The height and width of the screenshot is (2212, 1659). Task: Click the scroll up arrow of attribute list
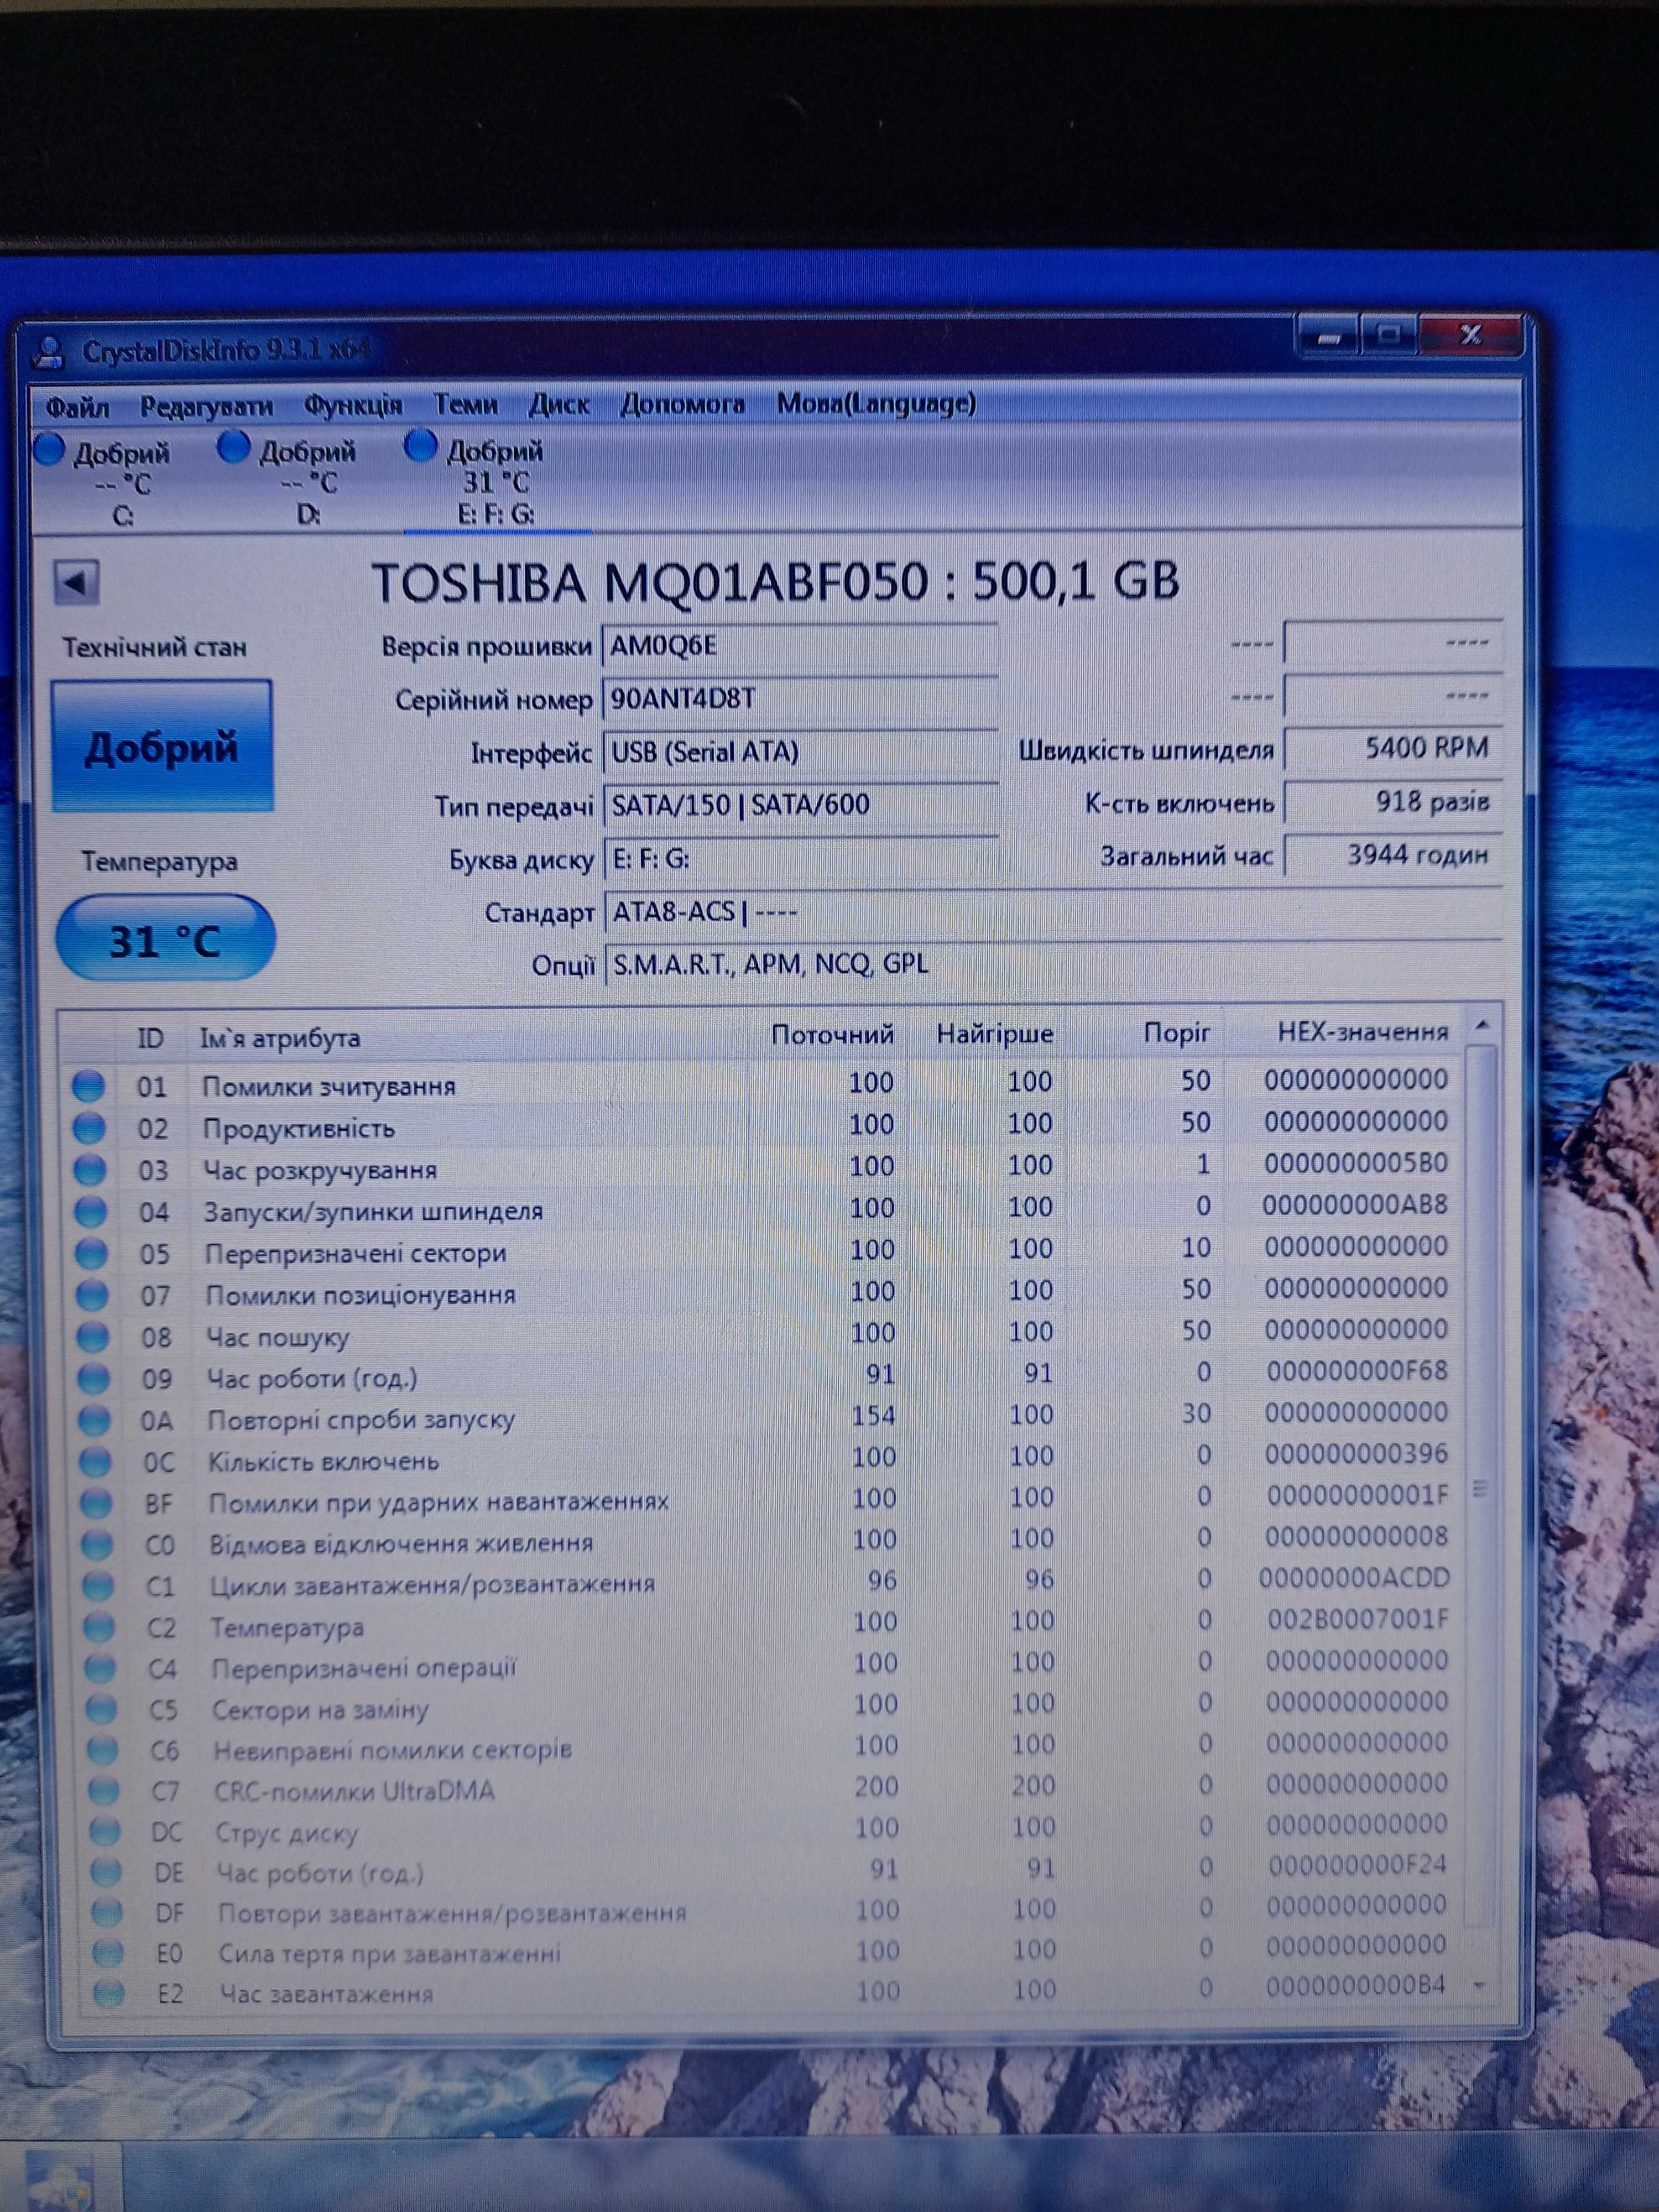(x=1483, y=1024)
